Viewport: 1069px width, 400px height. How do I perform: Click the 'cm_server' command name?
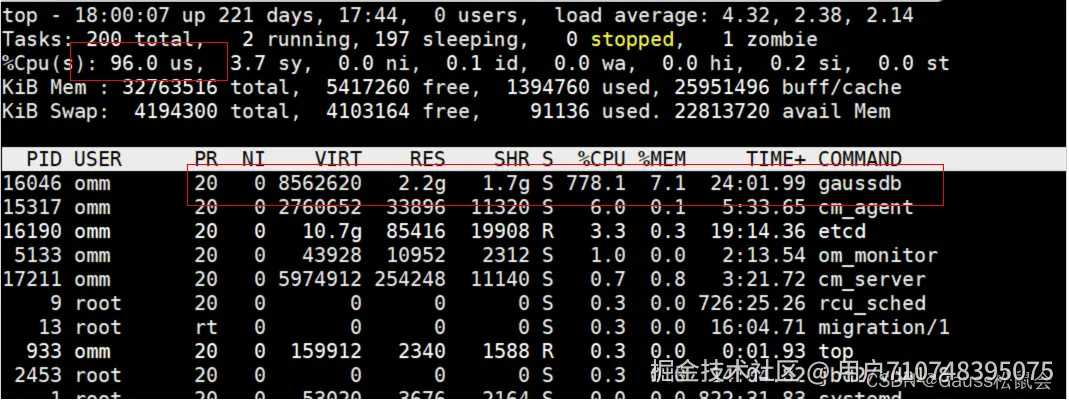pos(872,281)
